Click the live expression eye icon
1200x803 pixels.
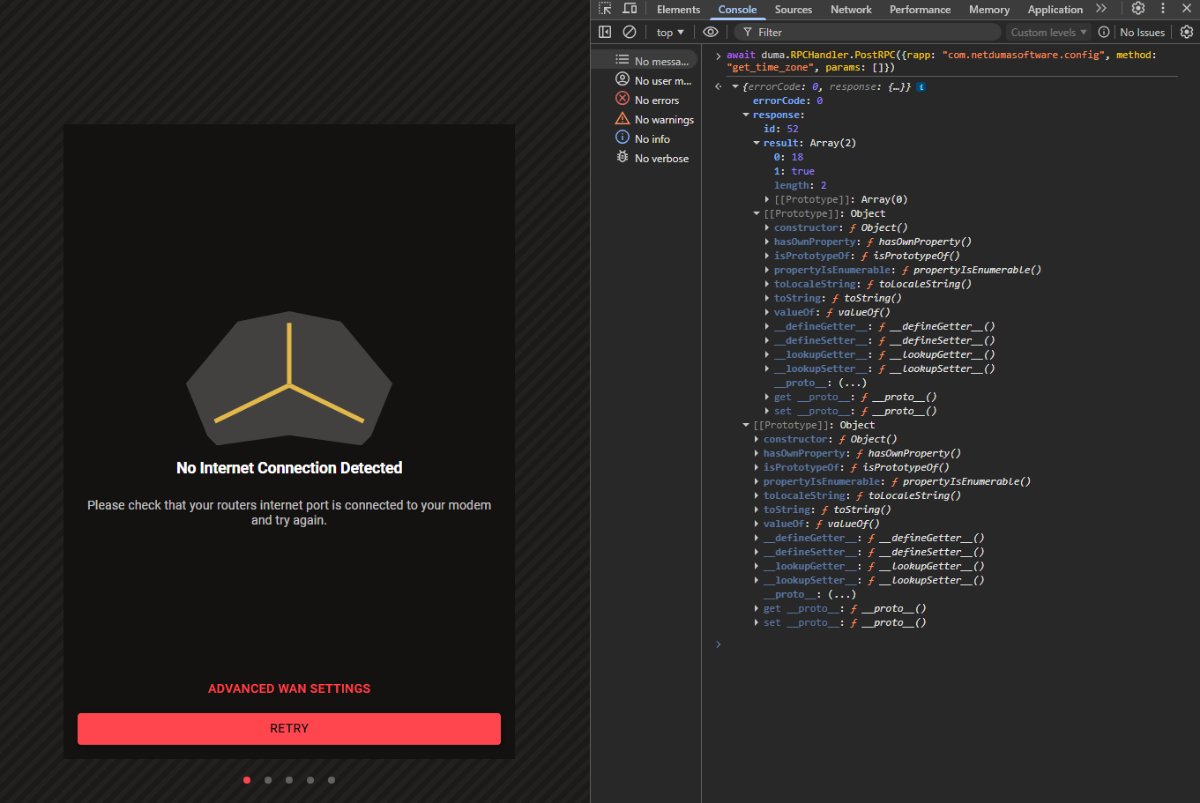pyautogui.click(x=710, y=32)
